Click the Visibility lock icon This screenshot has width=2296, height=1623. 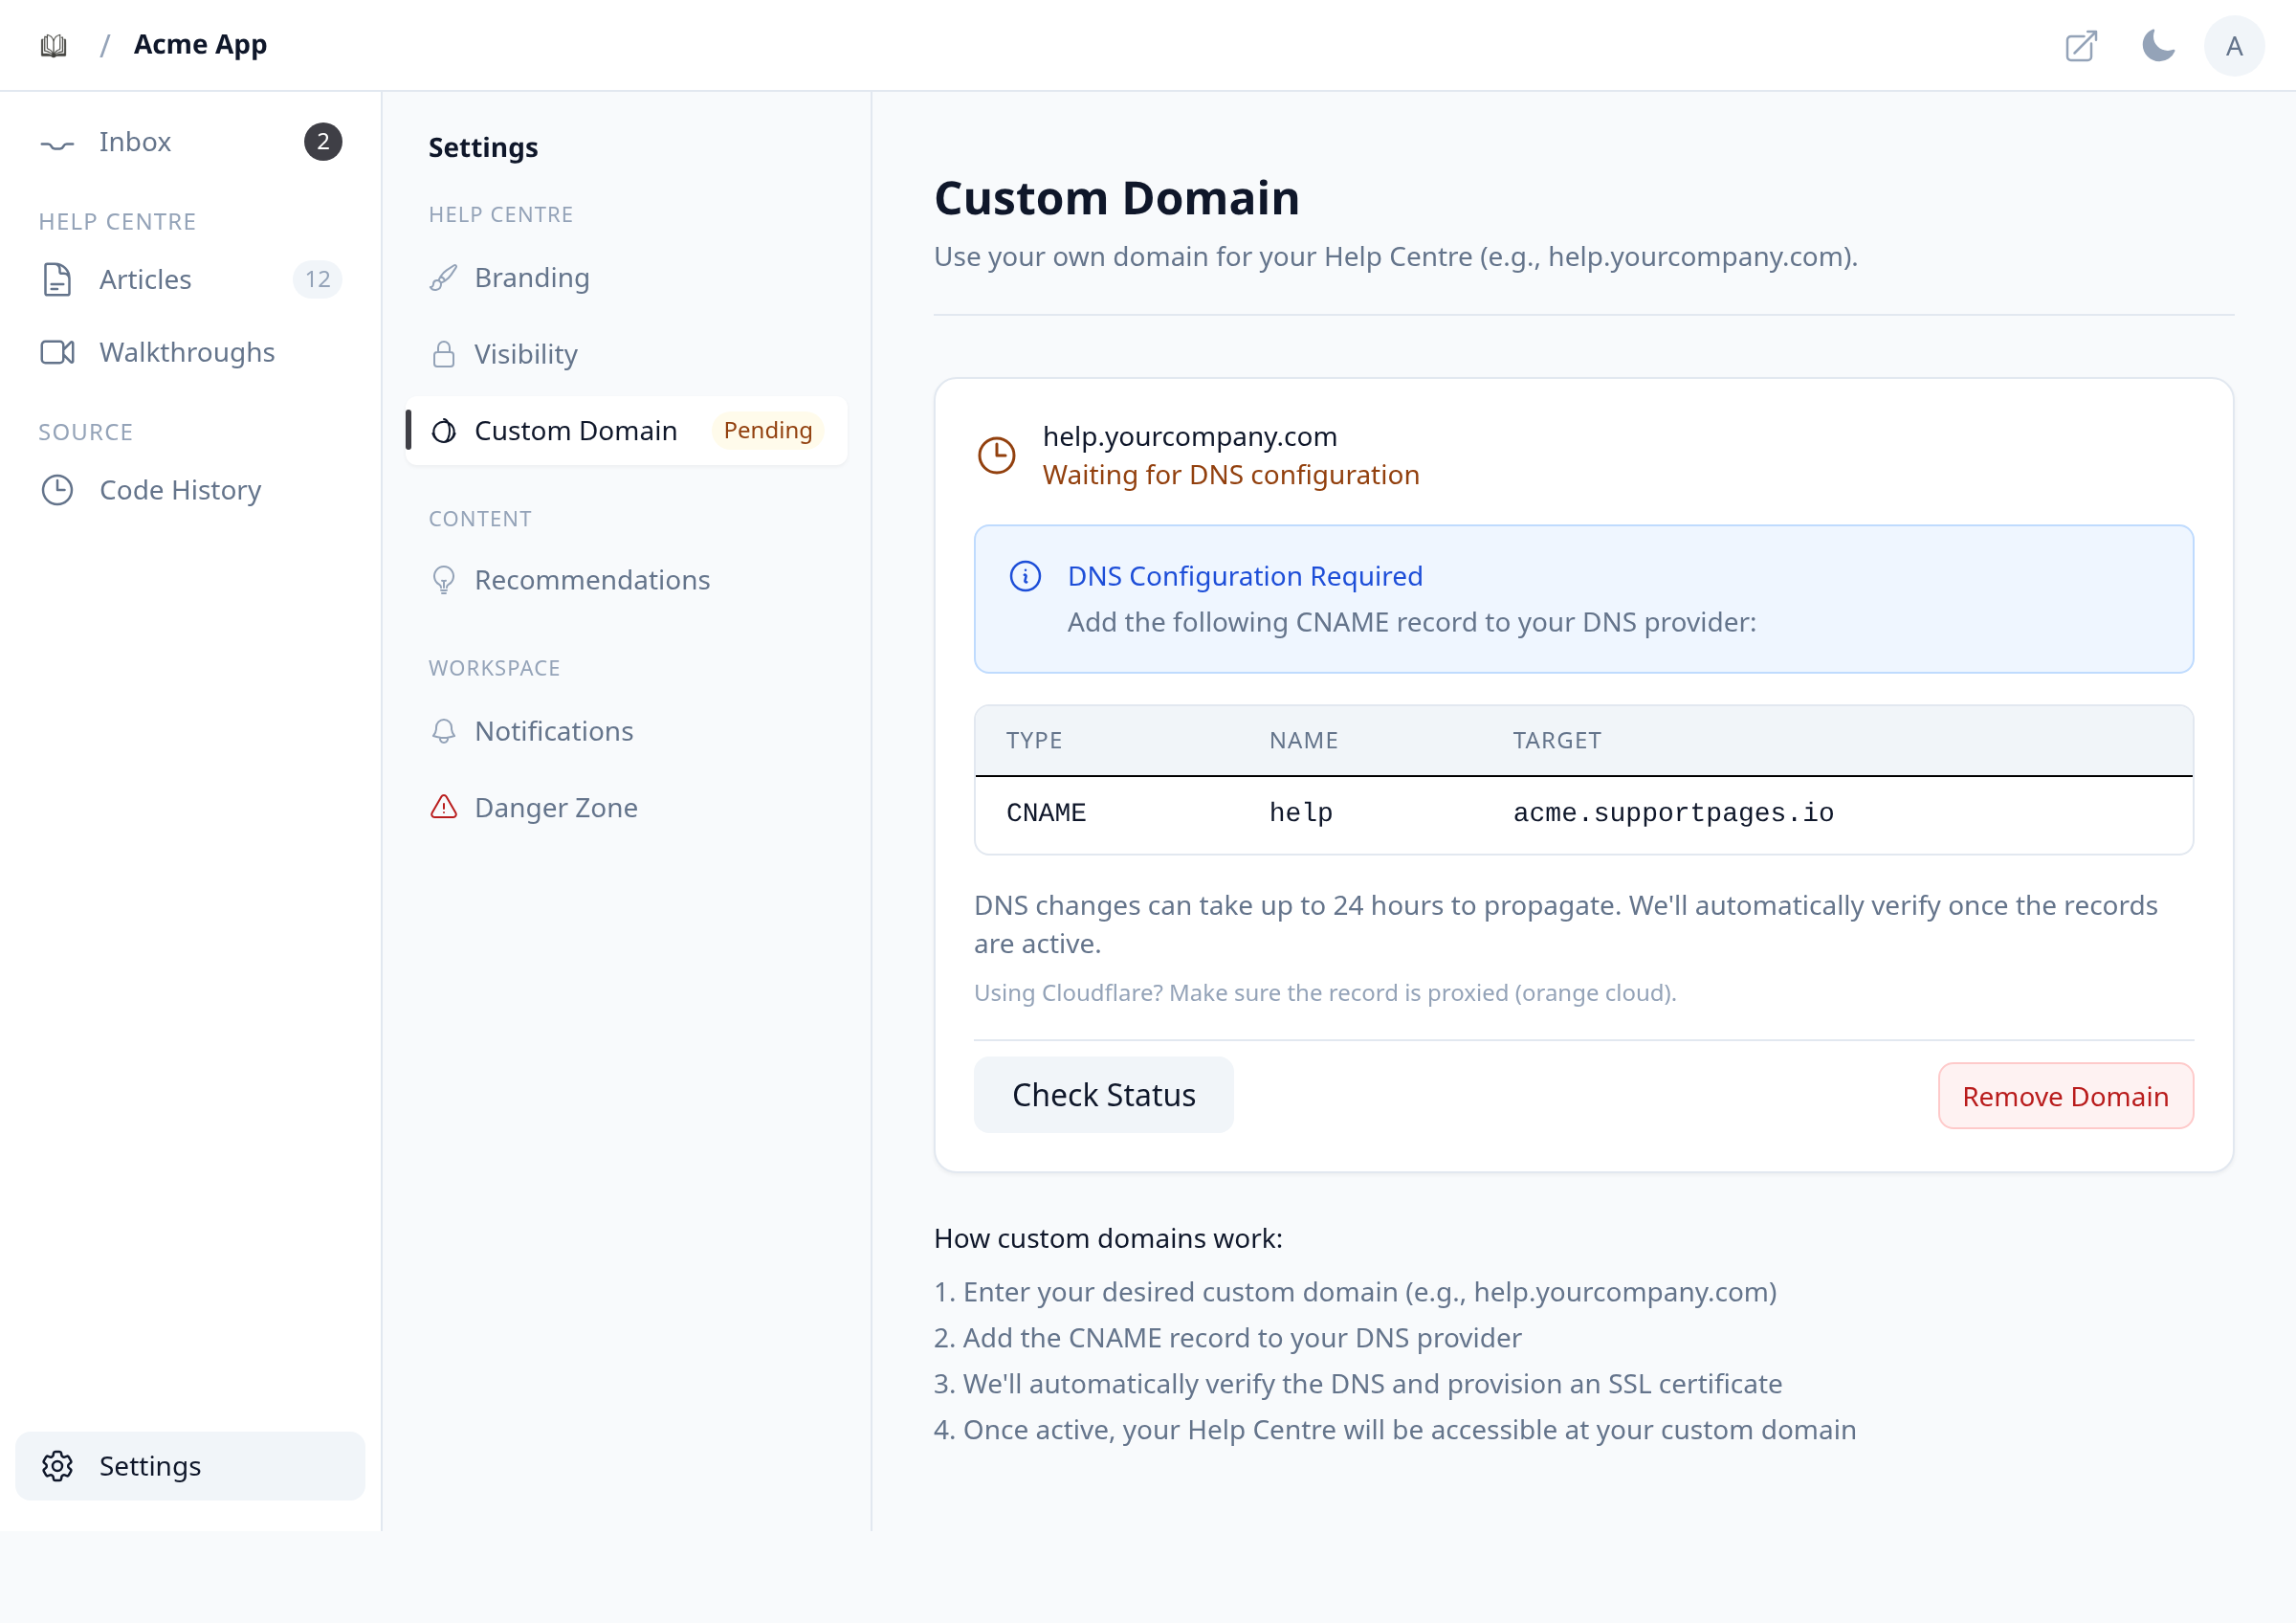pyautogui.click(x=443, y=354)
